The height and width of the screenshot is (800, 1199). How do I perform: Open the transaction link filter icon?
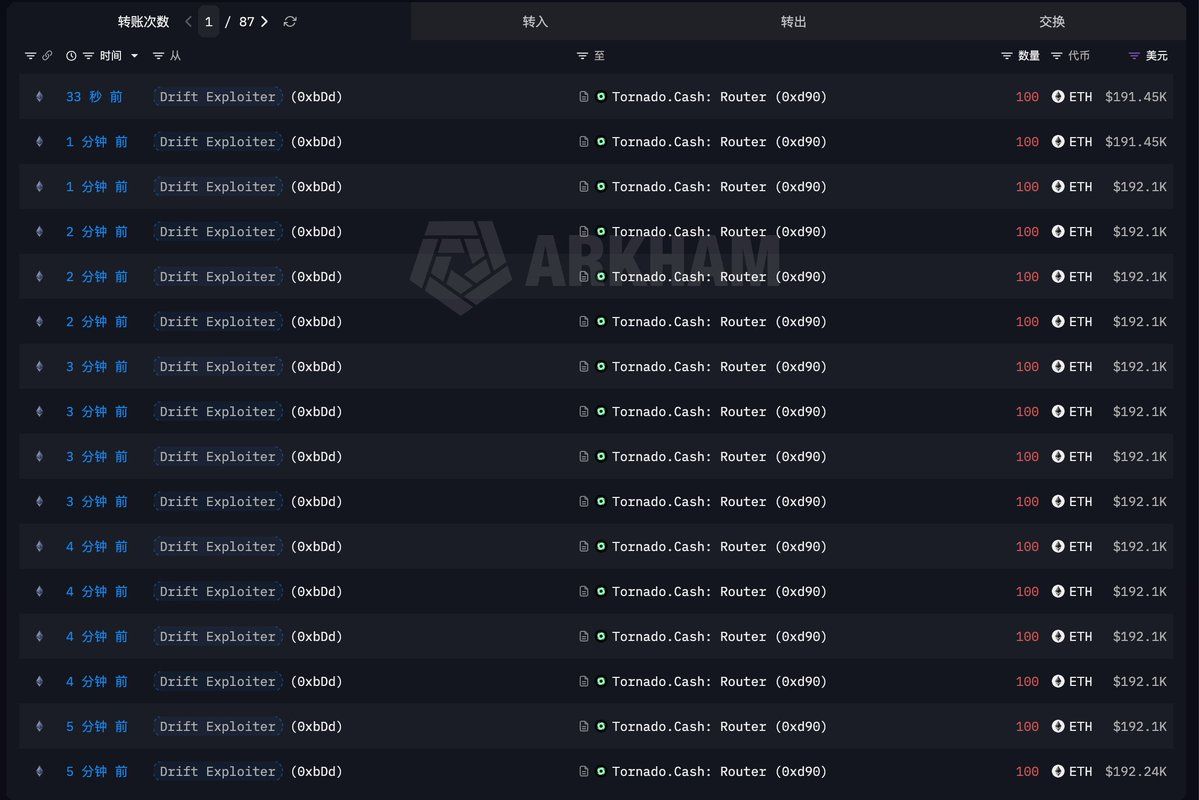(x=31, y=56)
